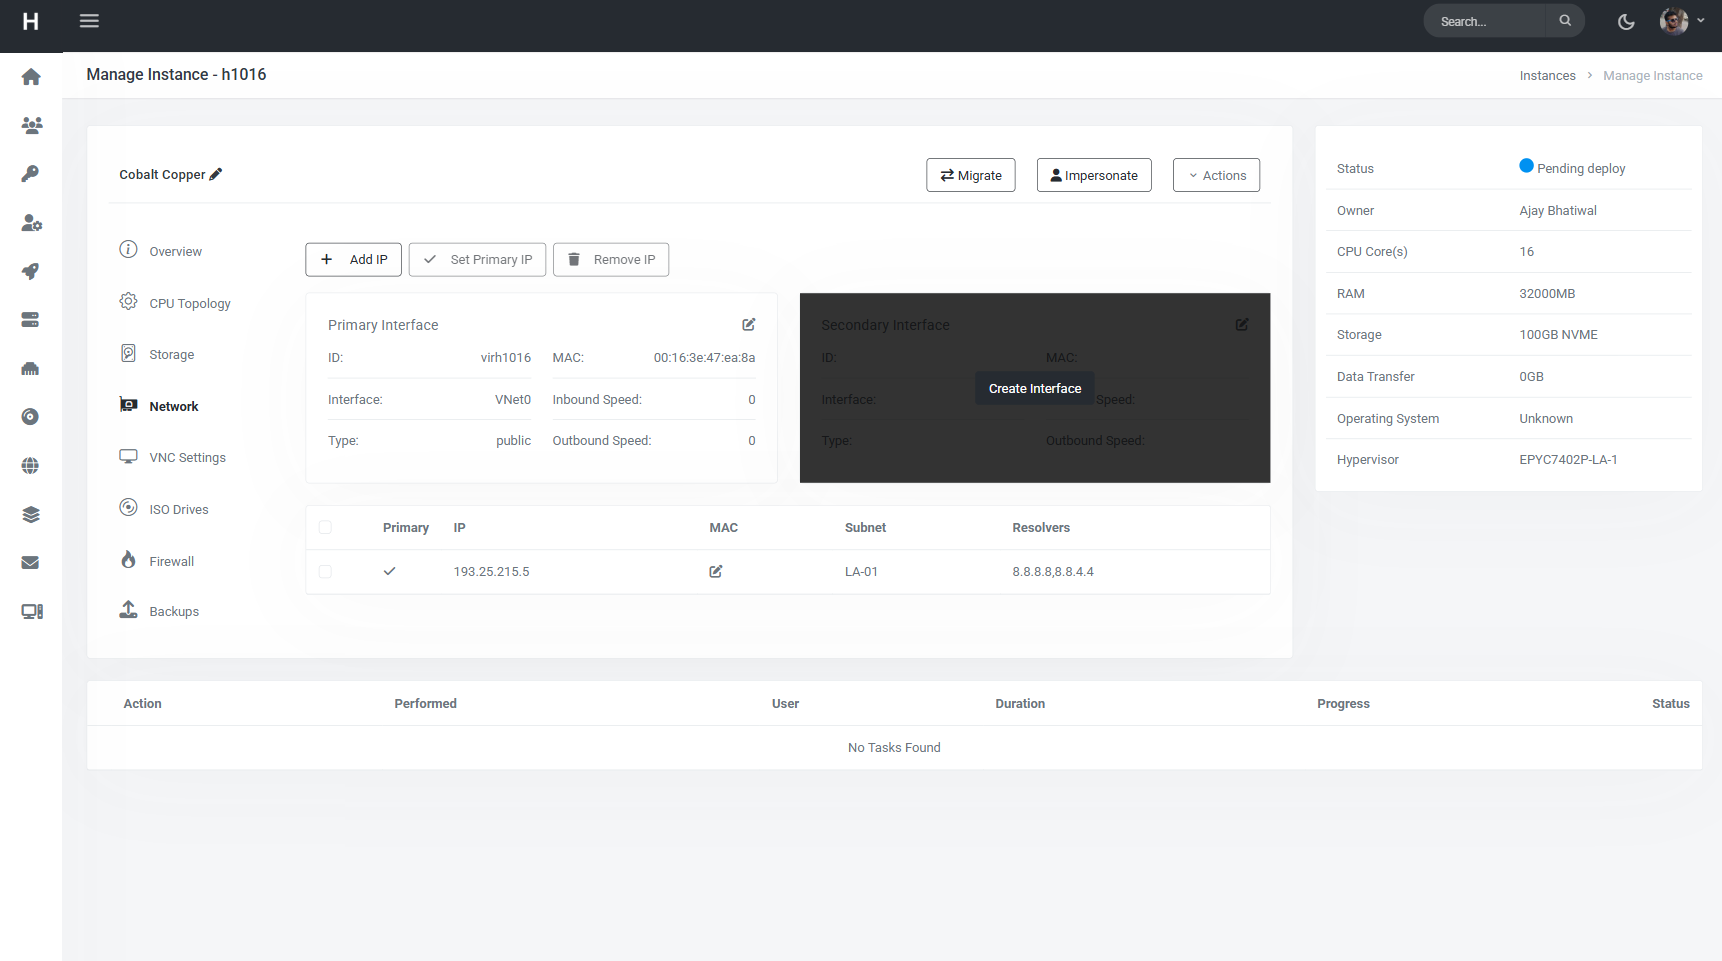Viewport: 1722px width, 961px height.
Task: Expand the Actions dropdown
Action: point(1216,175)
